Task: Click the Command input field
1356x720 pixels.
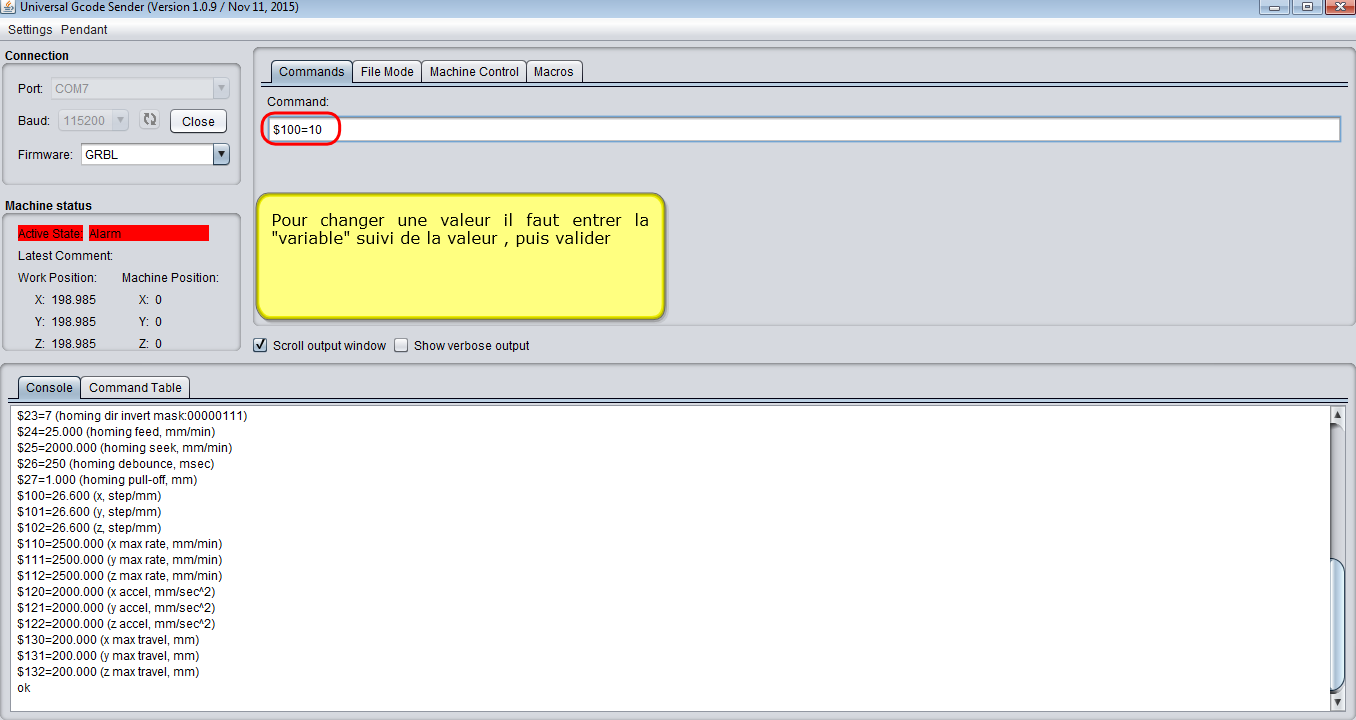Action: click(x=800, y=130)
